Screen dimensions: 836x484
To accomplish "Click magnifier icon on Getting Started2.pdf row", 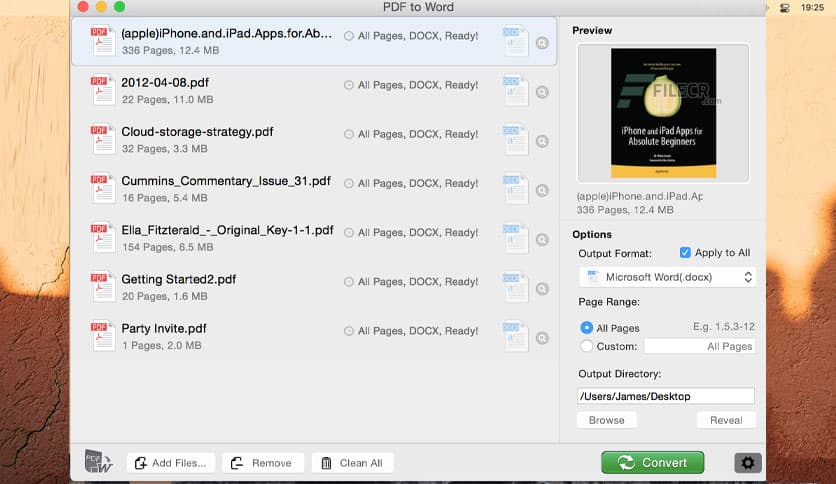I will click(x=542, y=289).
